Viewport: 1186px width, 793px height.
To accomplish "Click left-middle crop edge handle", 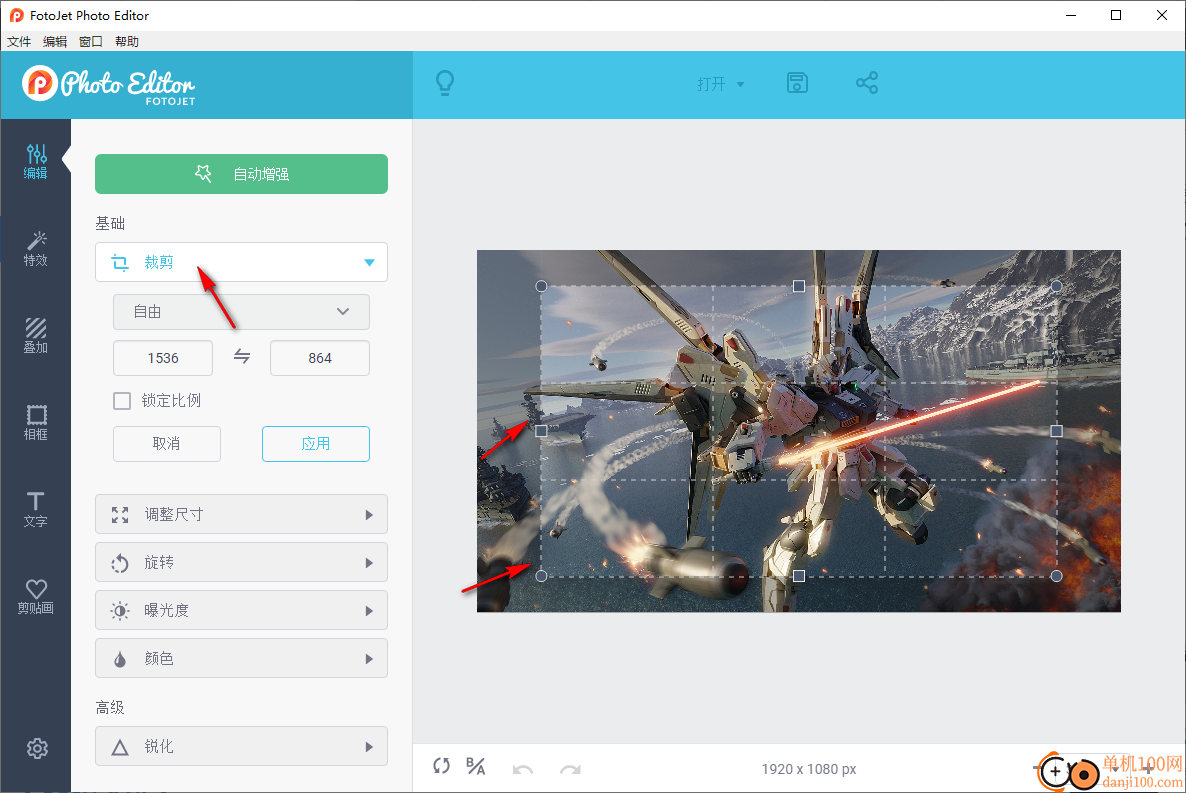I will click(541, 431).
